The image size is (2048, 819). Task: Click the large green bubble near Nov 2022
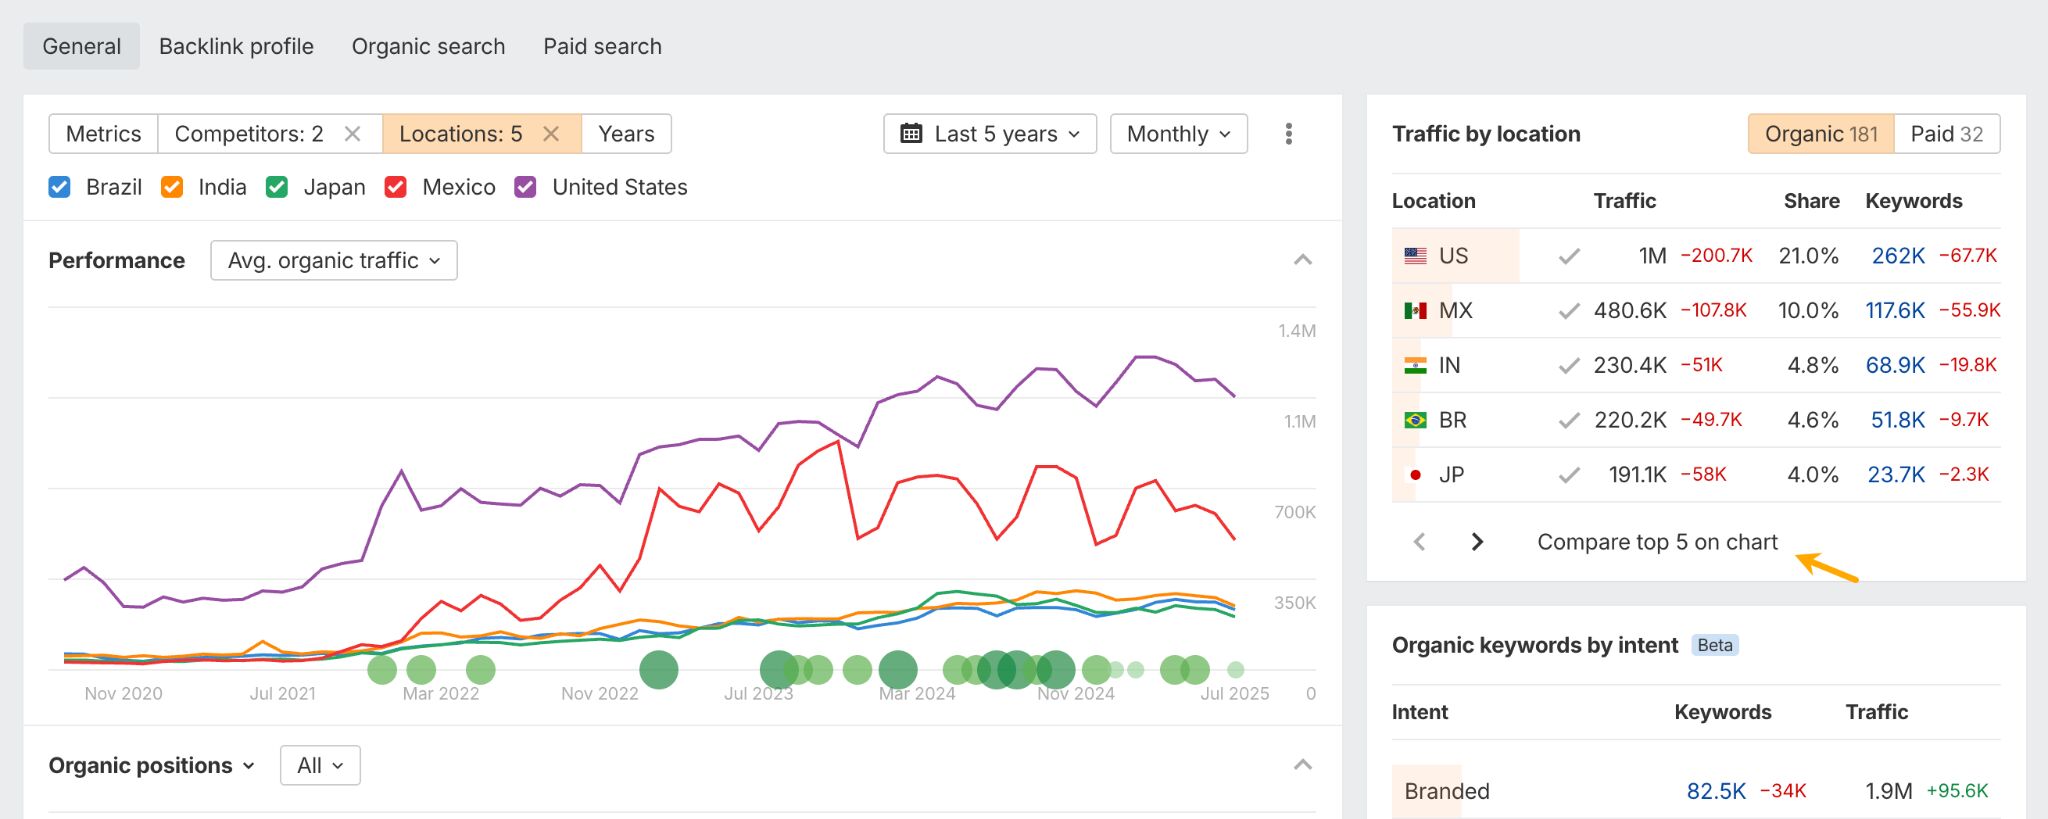[x=658, y=669]
